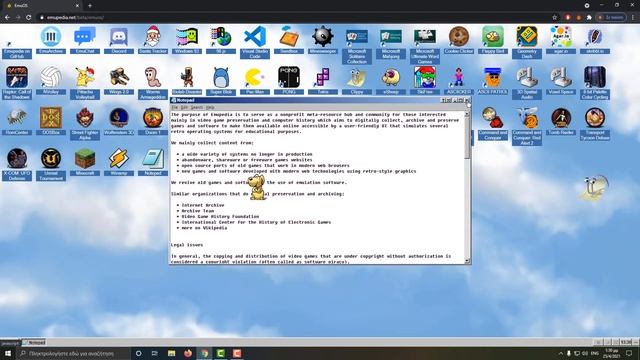Open the Windows Start menu
This screenshot has width=640, height=360.
(8, 353)
